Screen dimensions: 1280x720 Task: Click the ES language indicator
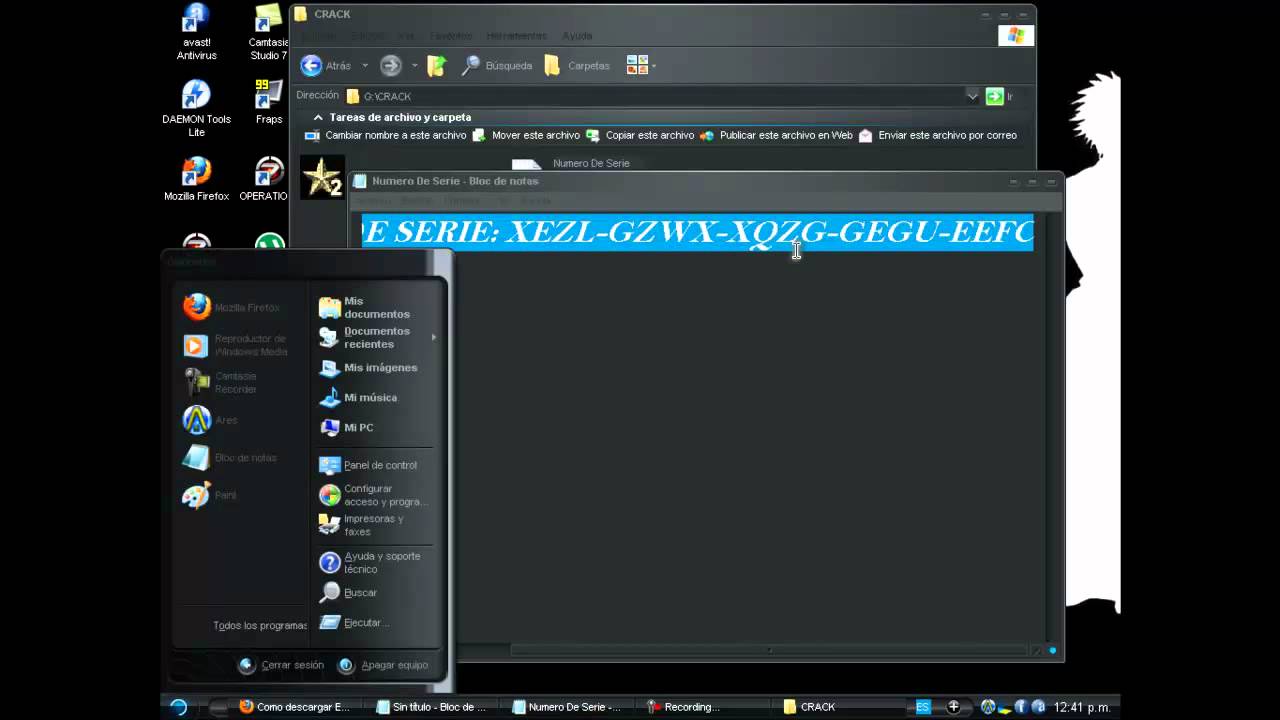click(923, 707)
